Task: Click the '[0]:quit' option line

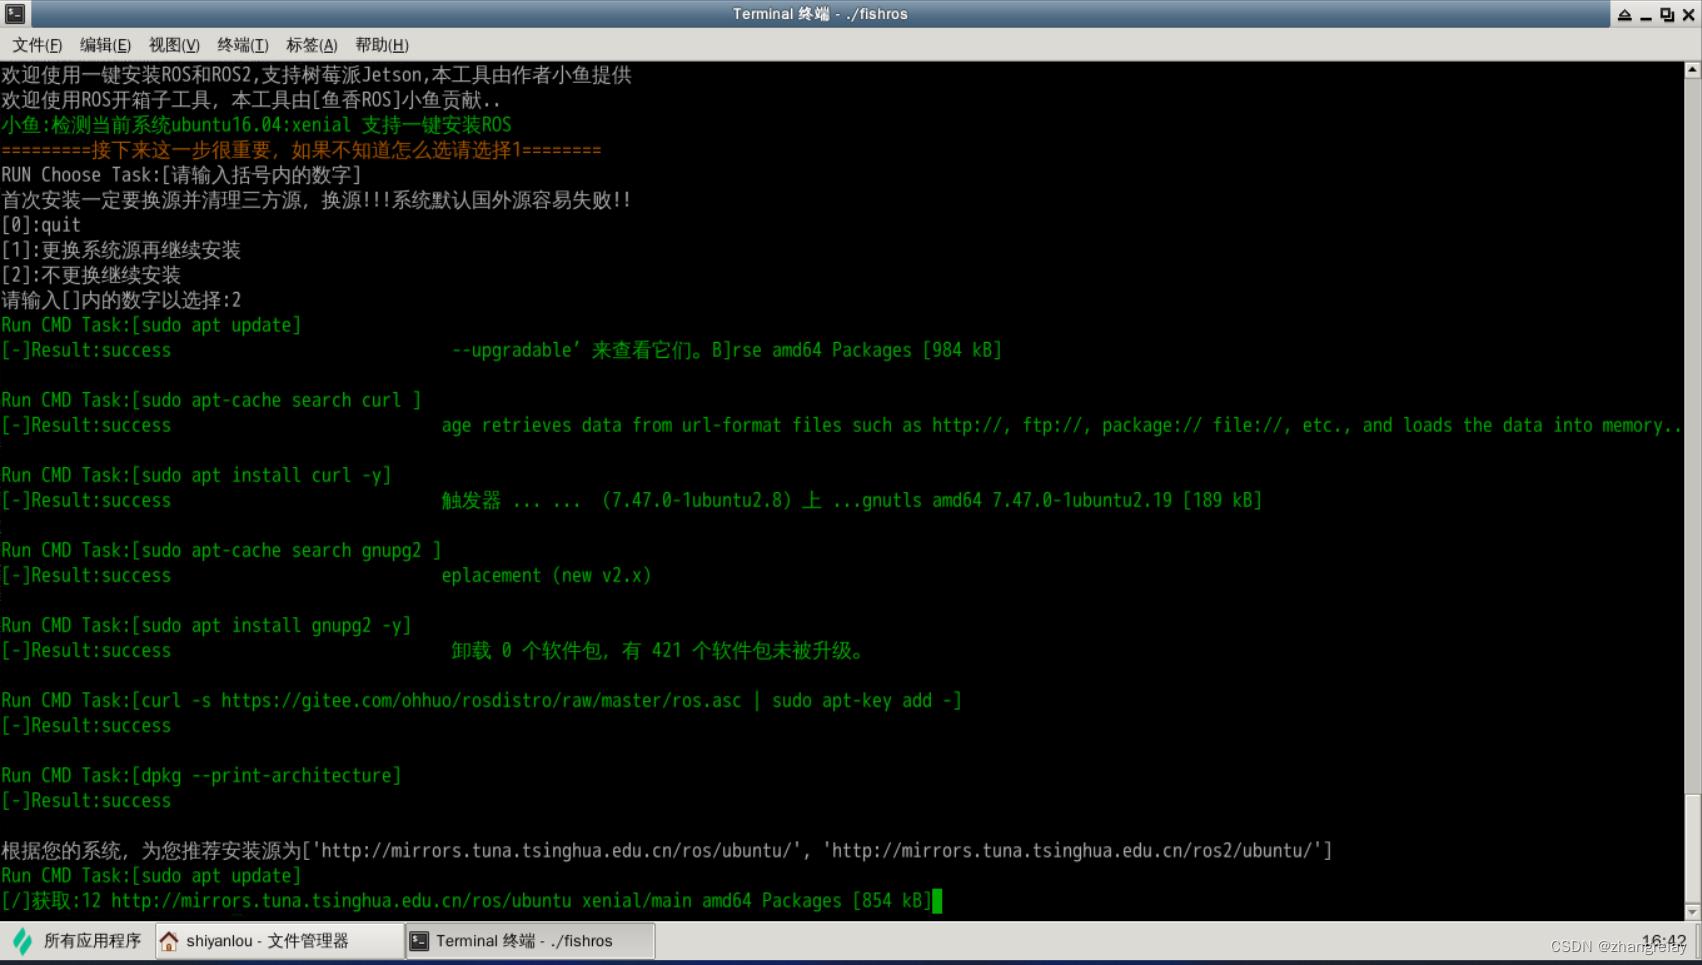Action: click(41, 225)
